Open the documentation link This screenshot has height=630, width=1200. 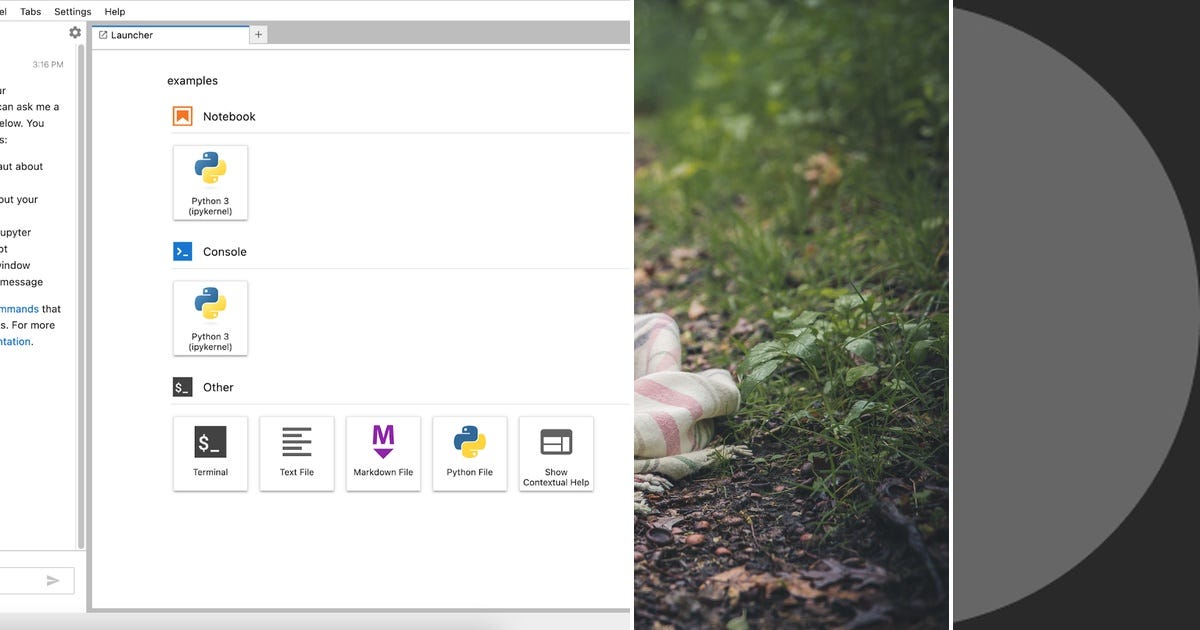(14, 341)
